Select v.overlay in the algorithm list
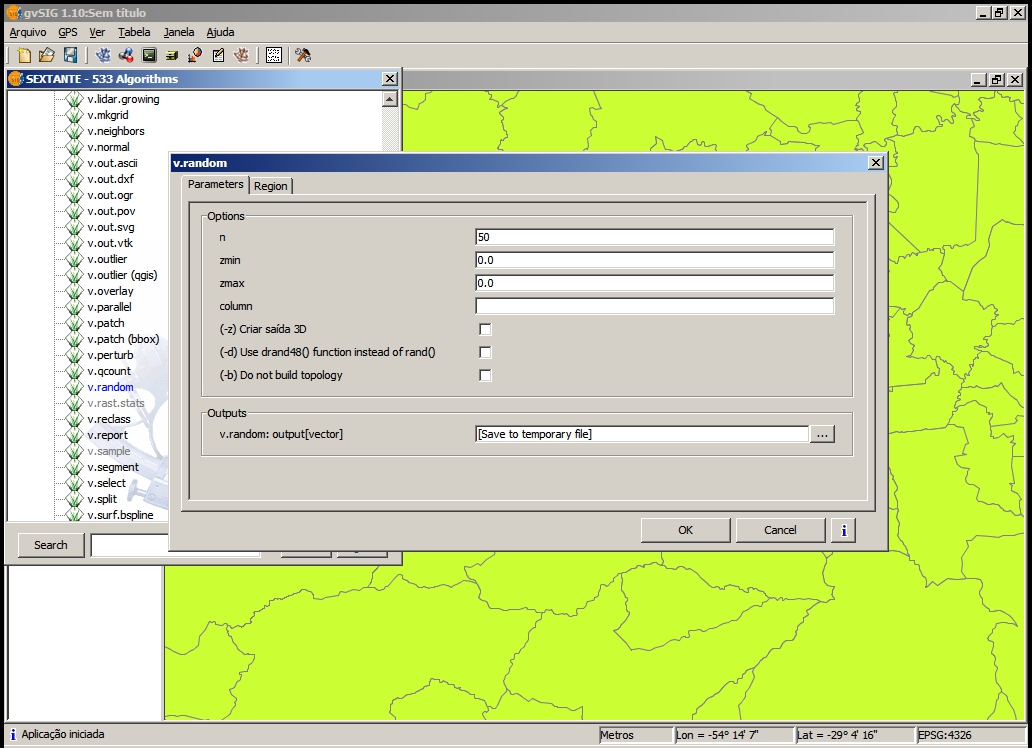This screenshot has height=748, width=1032. 110,291
